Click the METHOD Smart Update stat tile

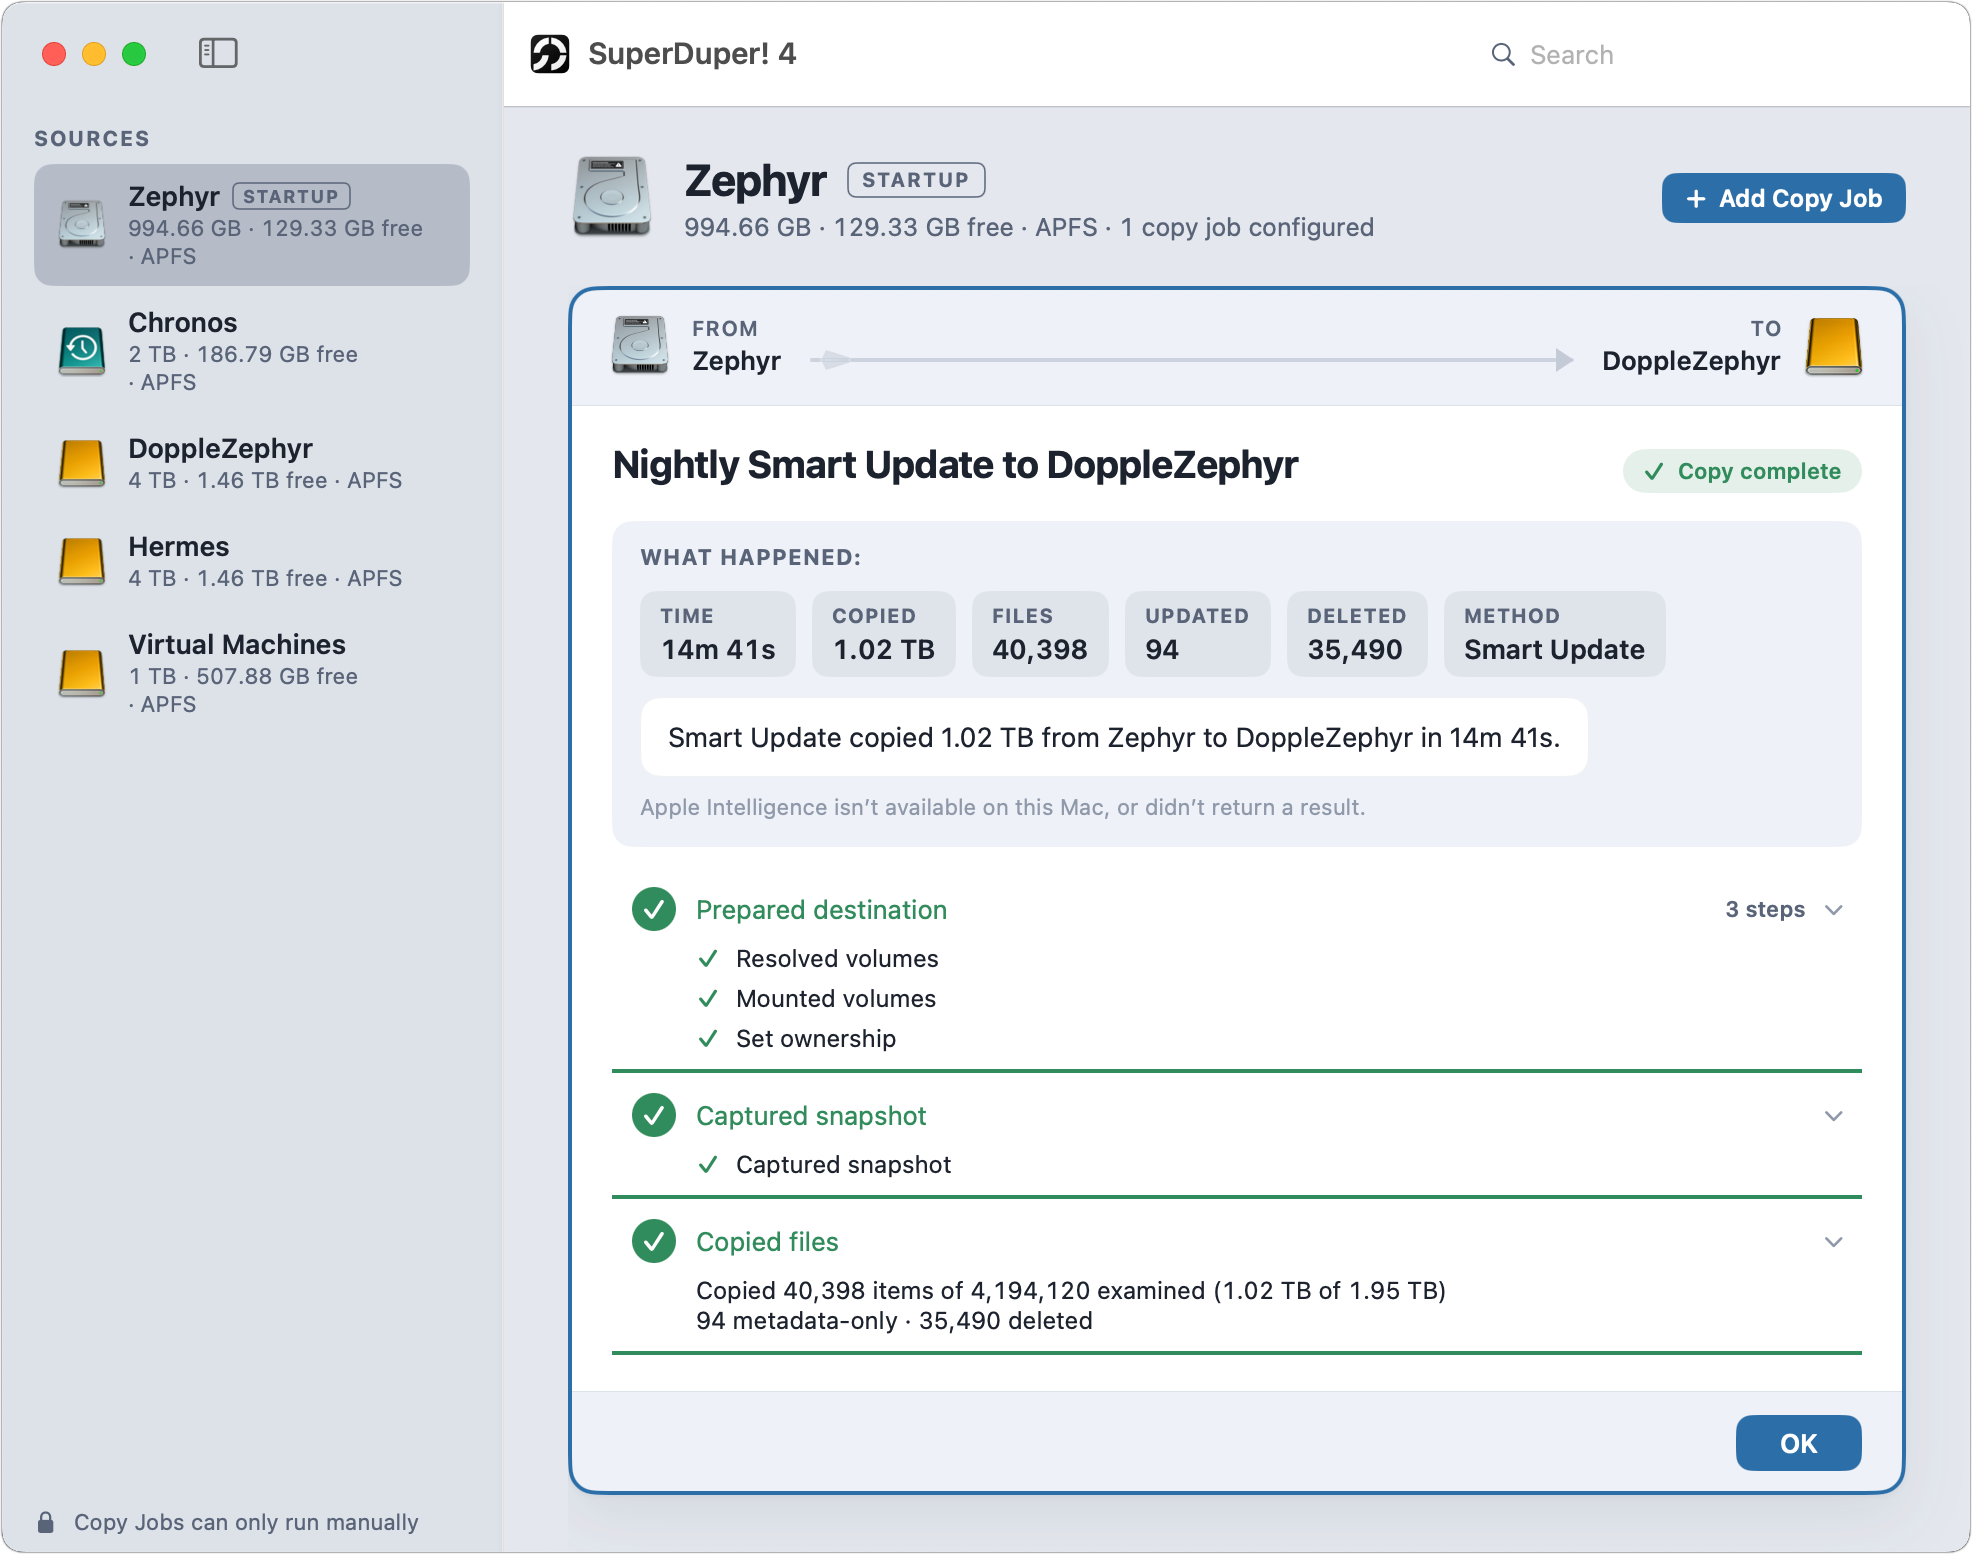[x=1555, y=634]
